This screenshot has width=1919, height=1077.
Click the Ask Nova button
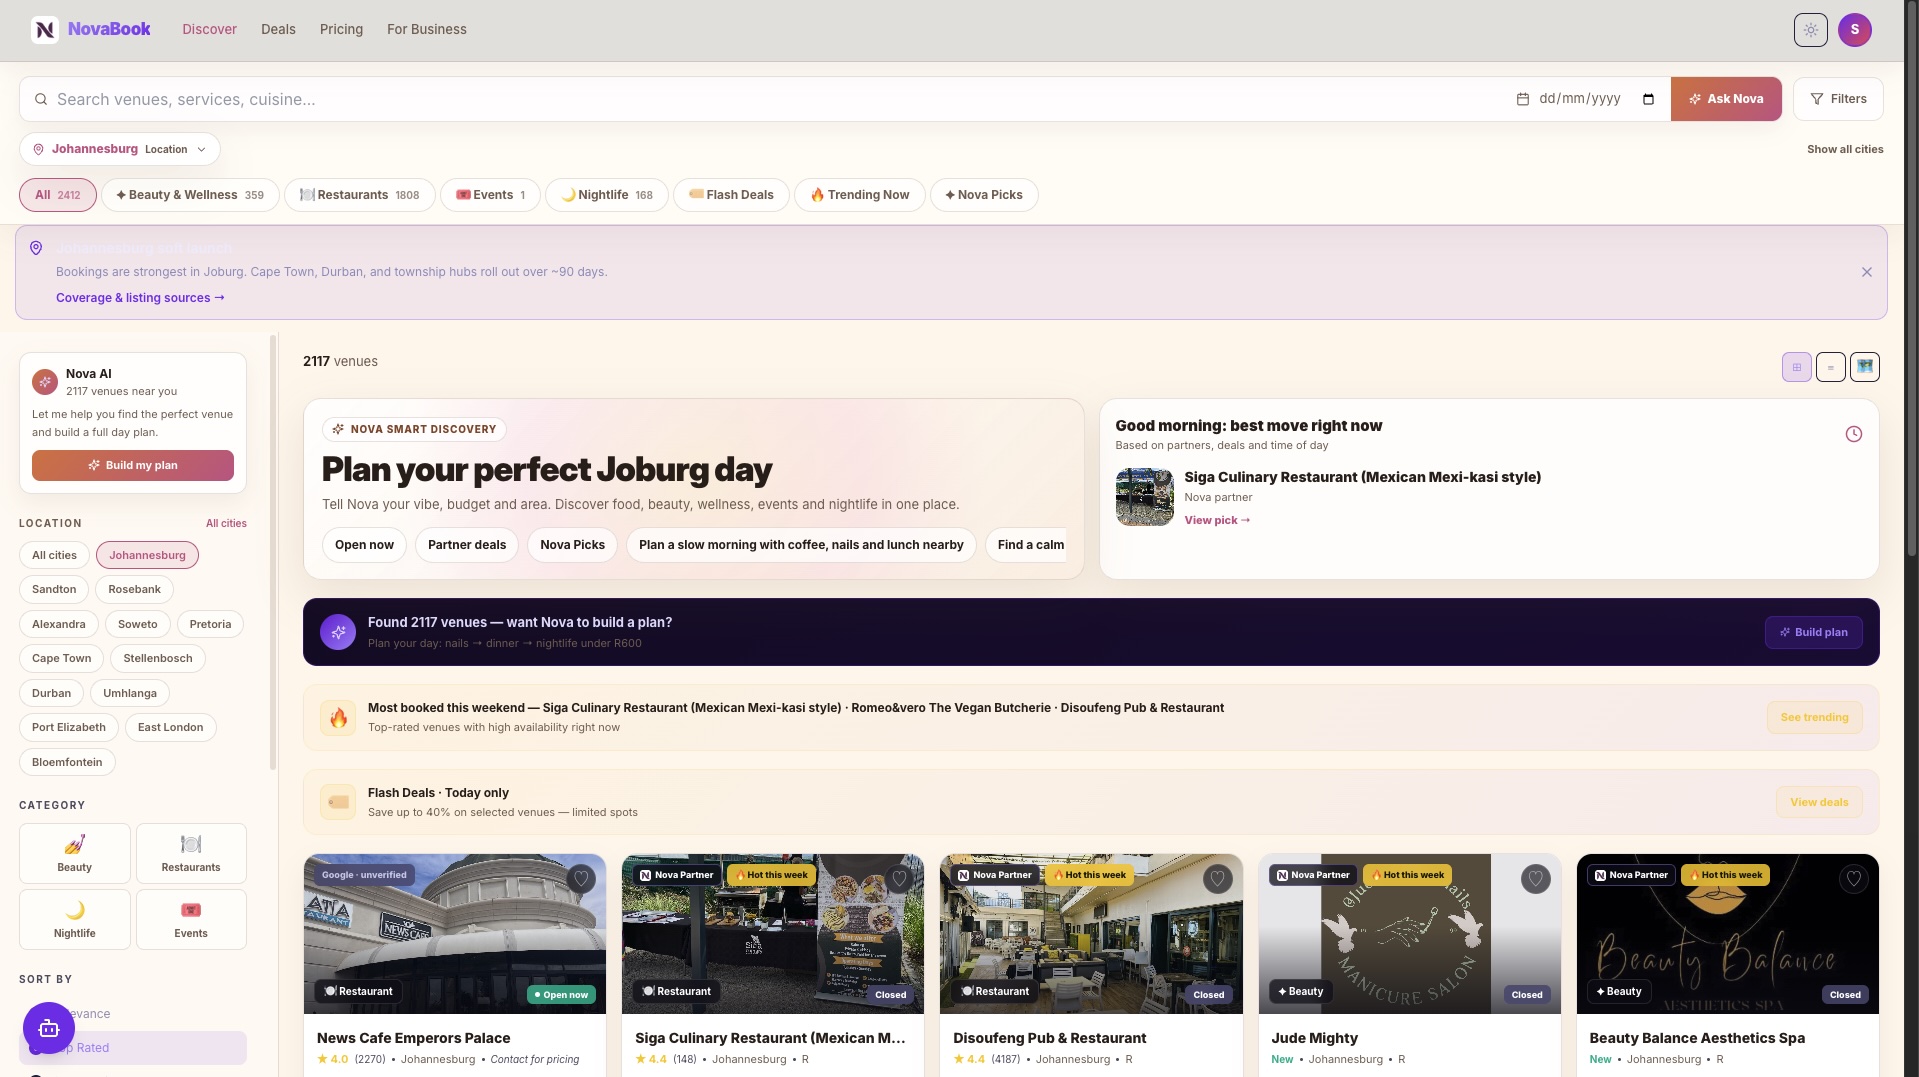click(1726, 99)
